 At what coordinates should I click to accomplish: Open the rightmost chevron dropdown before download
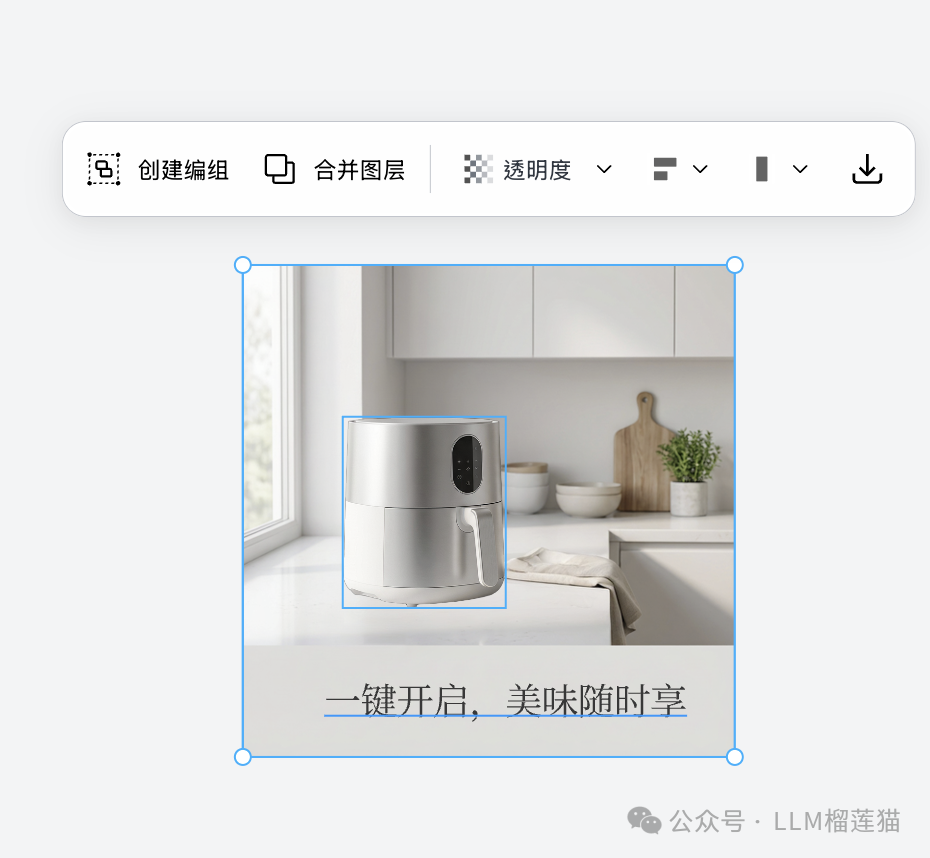click(x=799, y=169)
